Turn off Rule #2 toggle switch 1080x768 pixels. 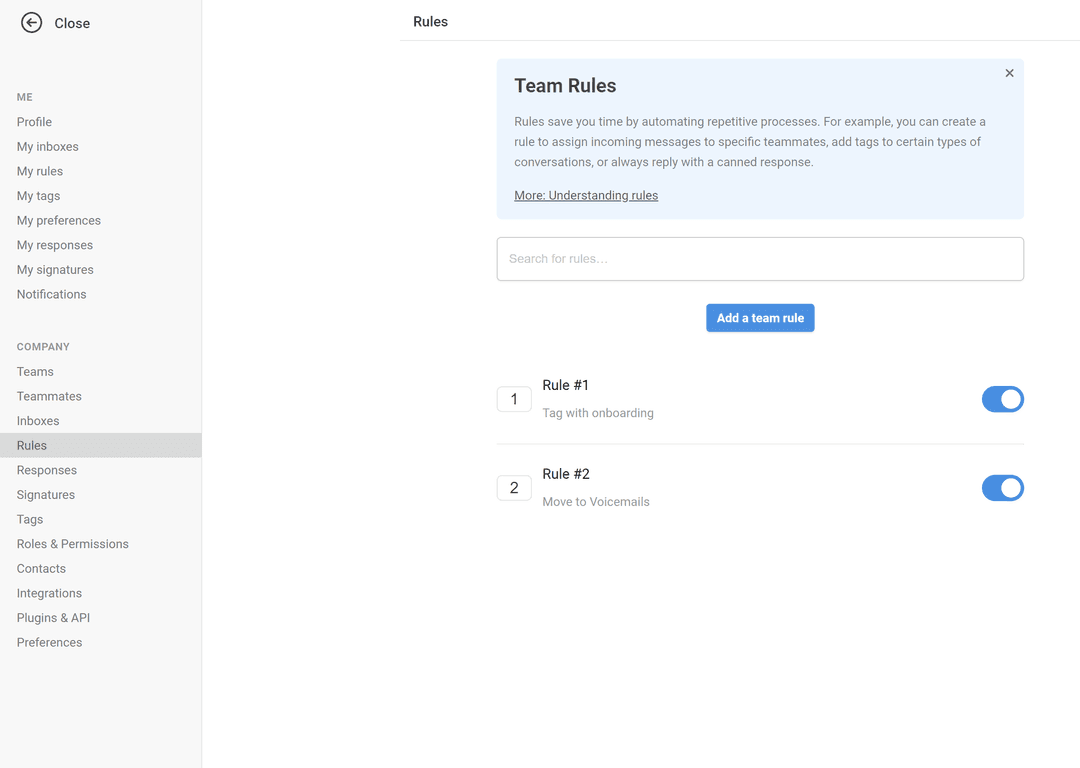click(x=1002, y=488)
